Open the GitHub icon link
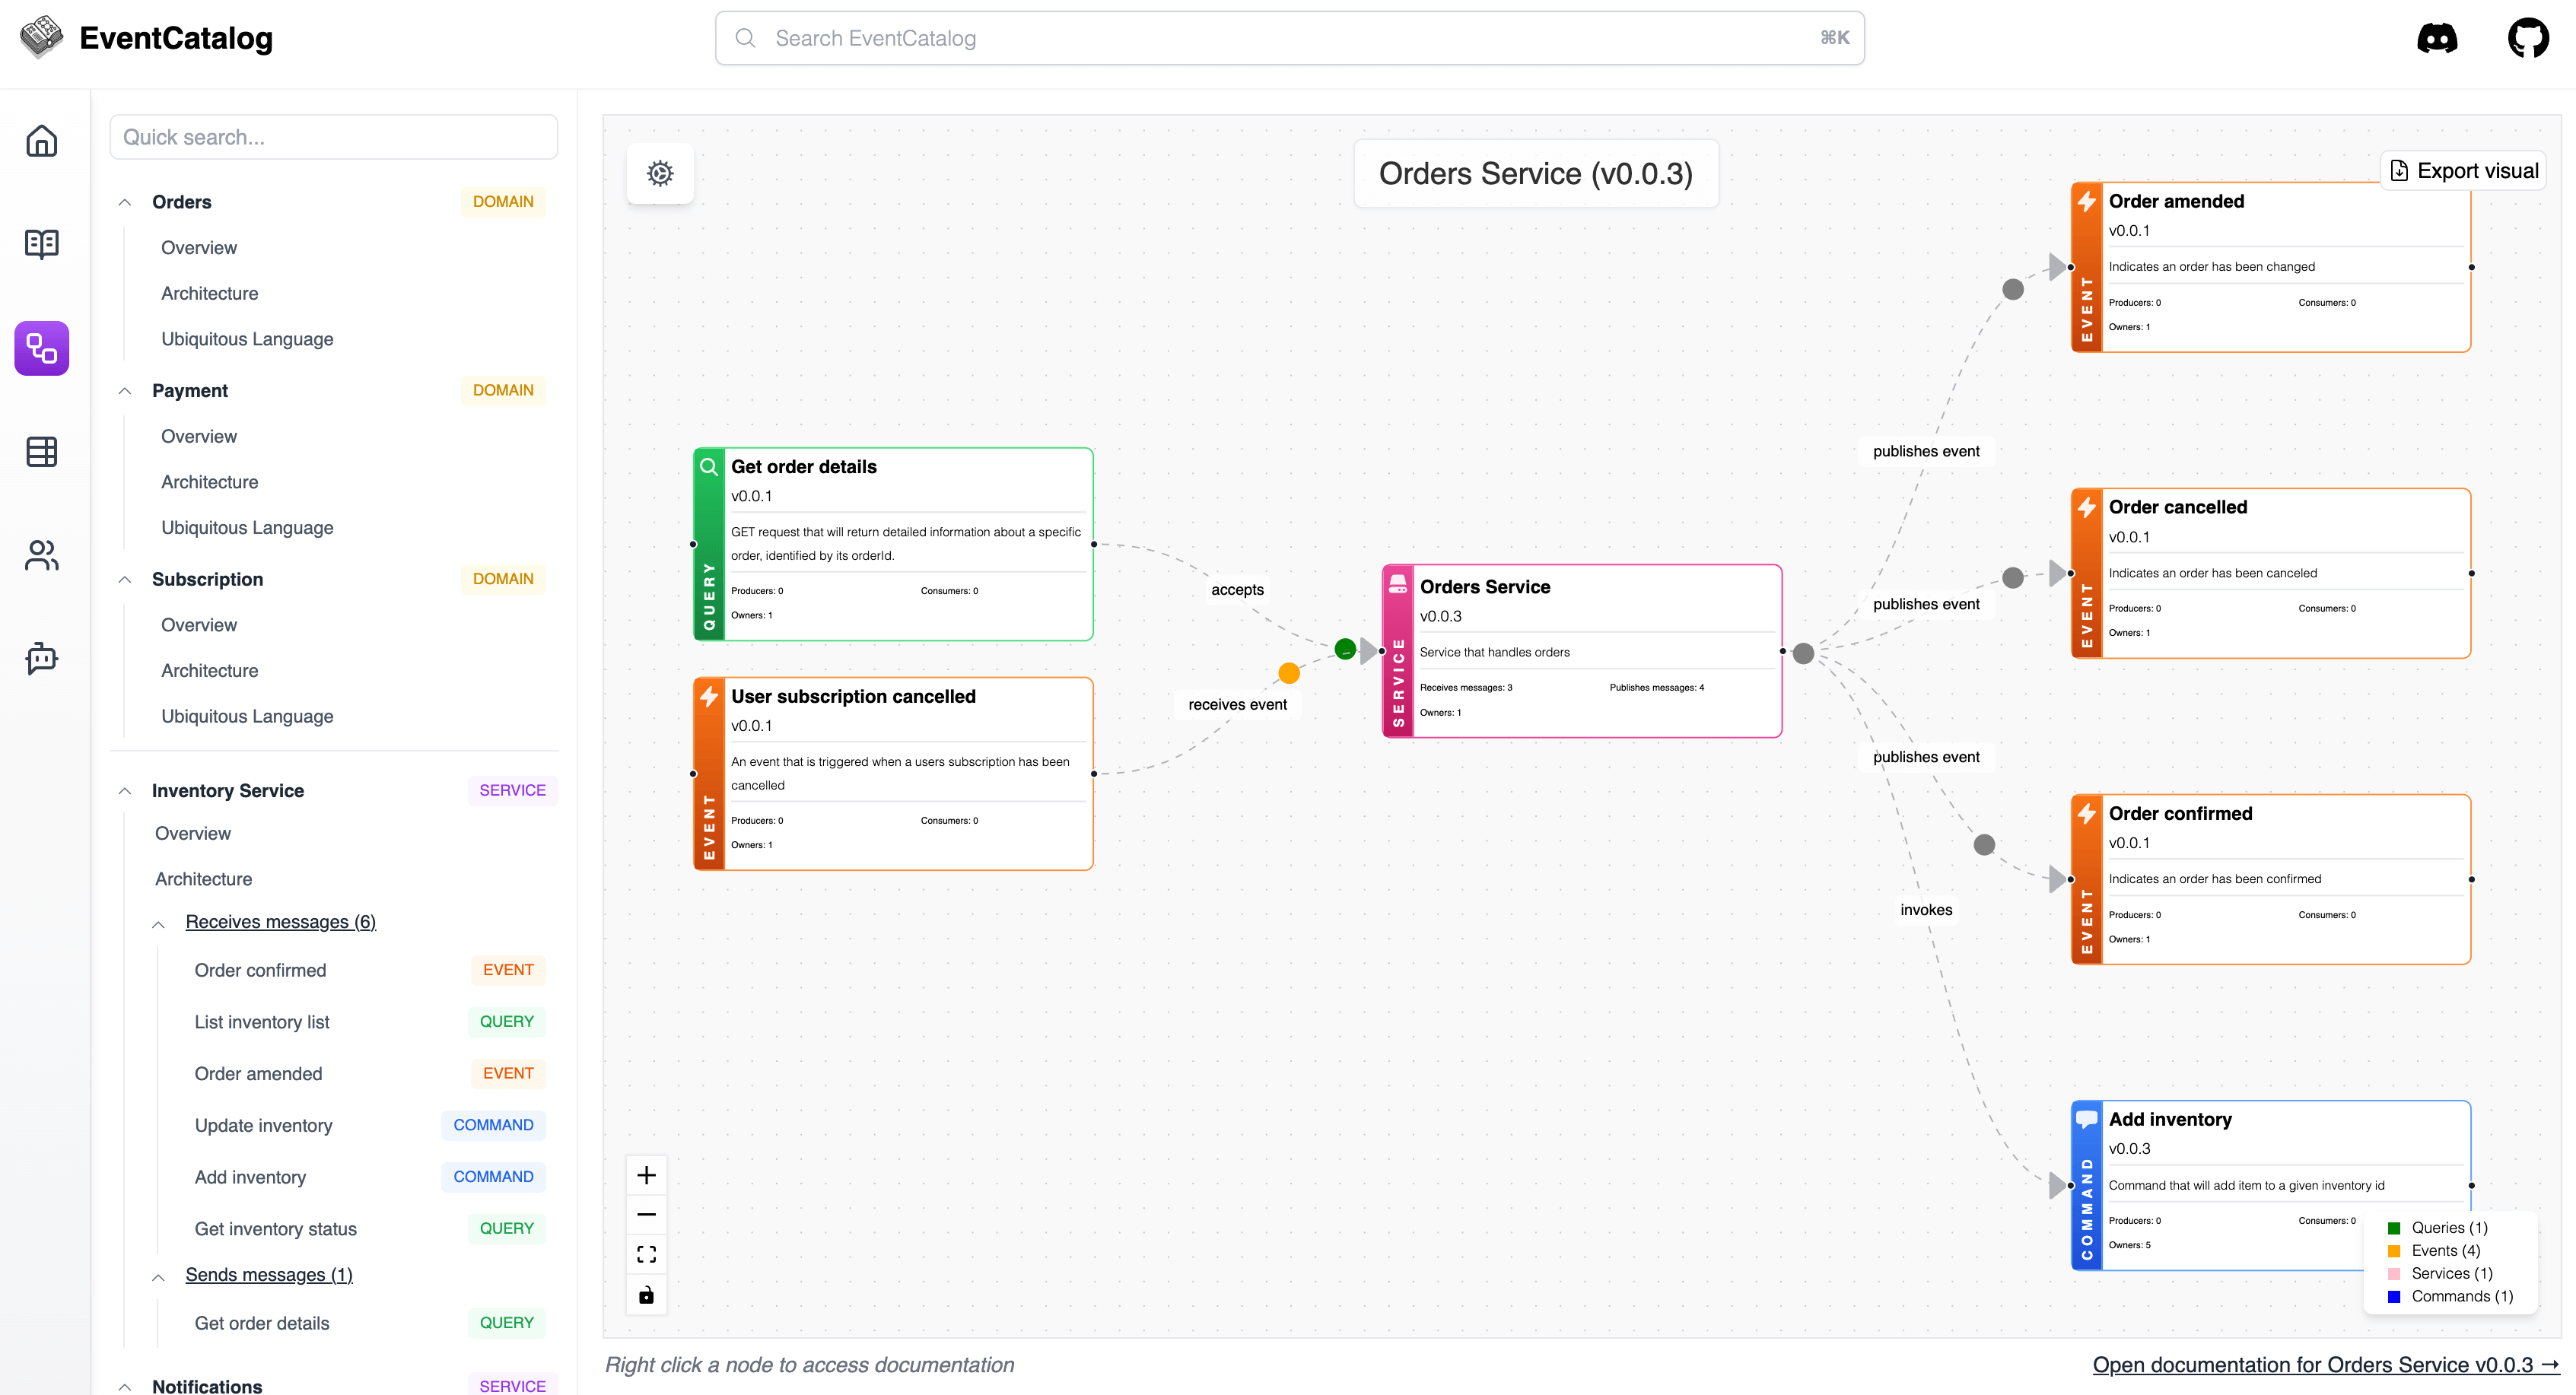This screenshot has width=2576, height=1395. pyautogui.click(x=2527, y=38)
